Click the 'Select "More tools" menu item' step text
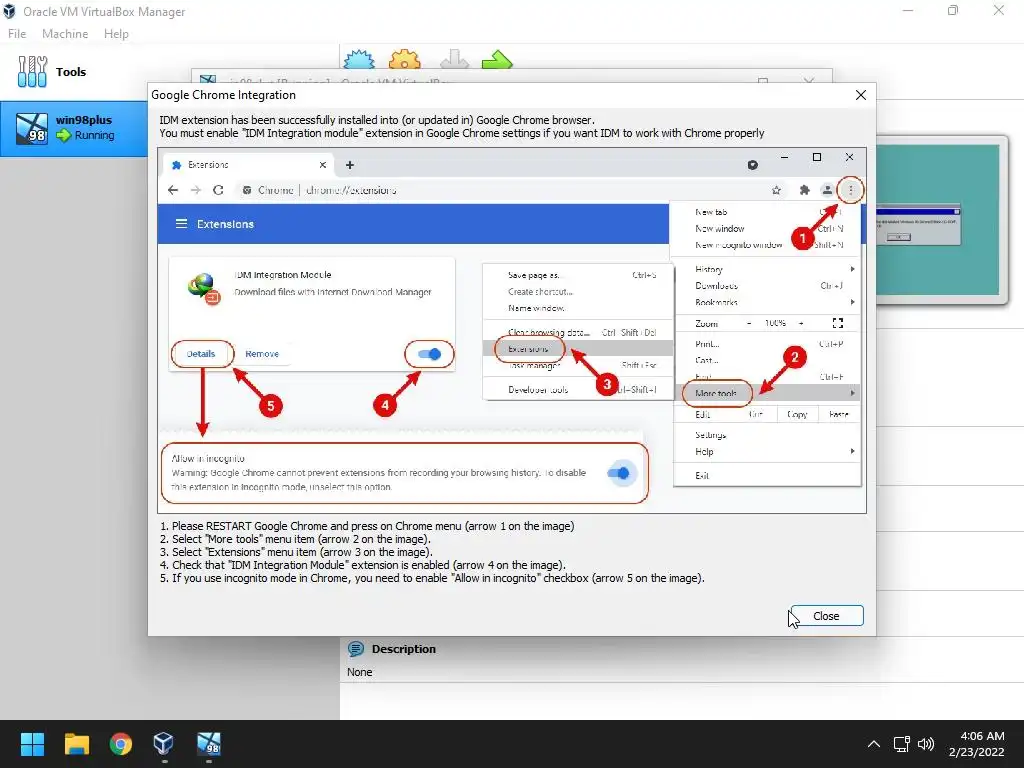This screenshot has width=1024, height=768. 295,539
